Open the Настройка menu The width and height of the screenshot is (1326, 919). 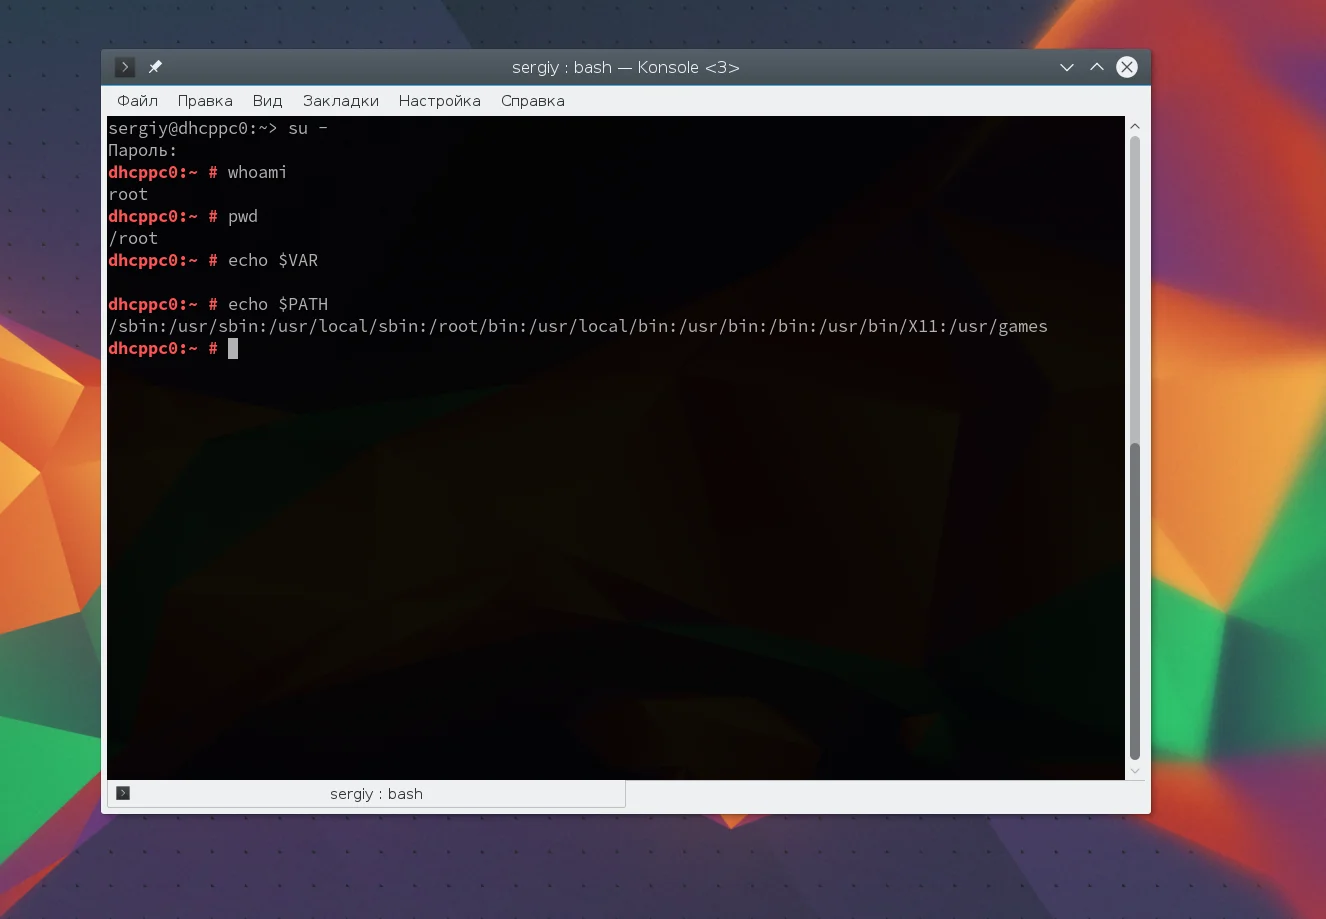click(x=440, y=101)
